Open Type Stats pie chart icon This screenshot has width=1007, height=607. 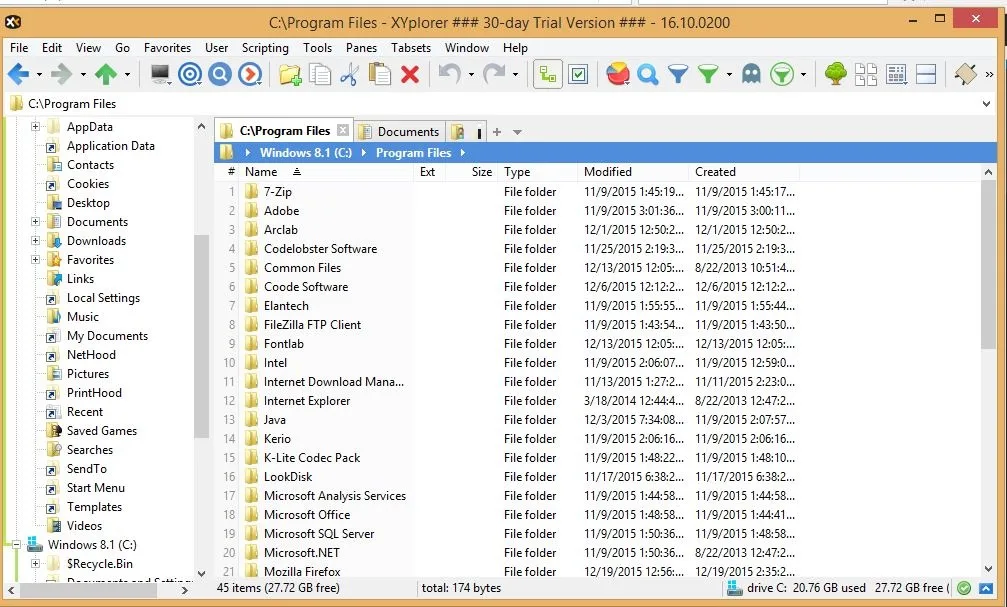tap(618, 75)
